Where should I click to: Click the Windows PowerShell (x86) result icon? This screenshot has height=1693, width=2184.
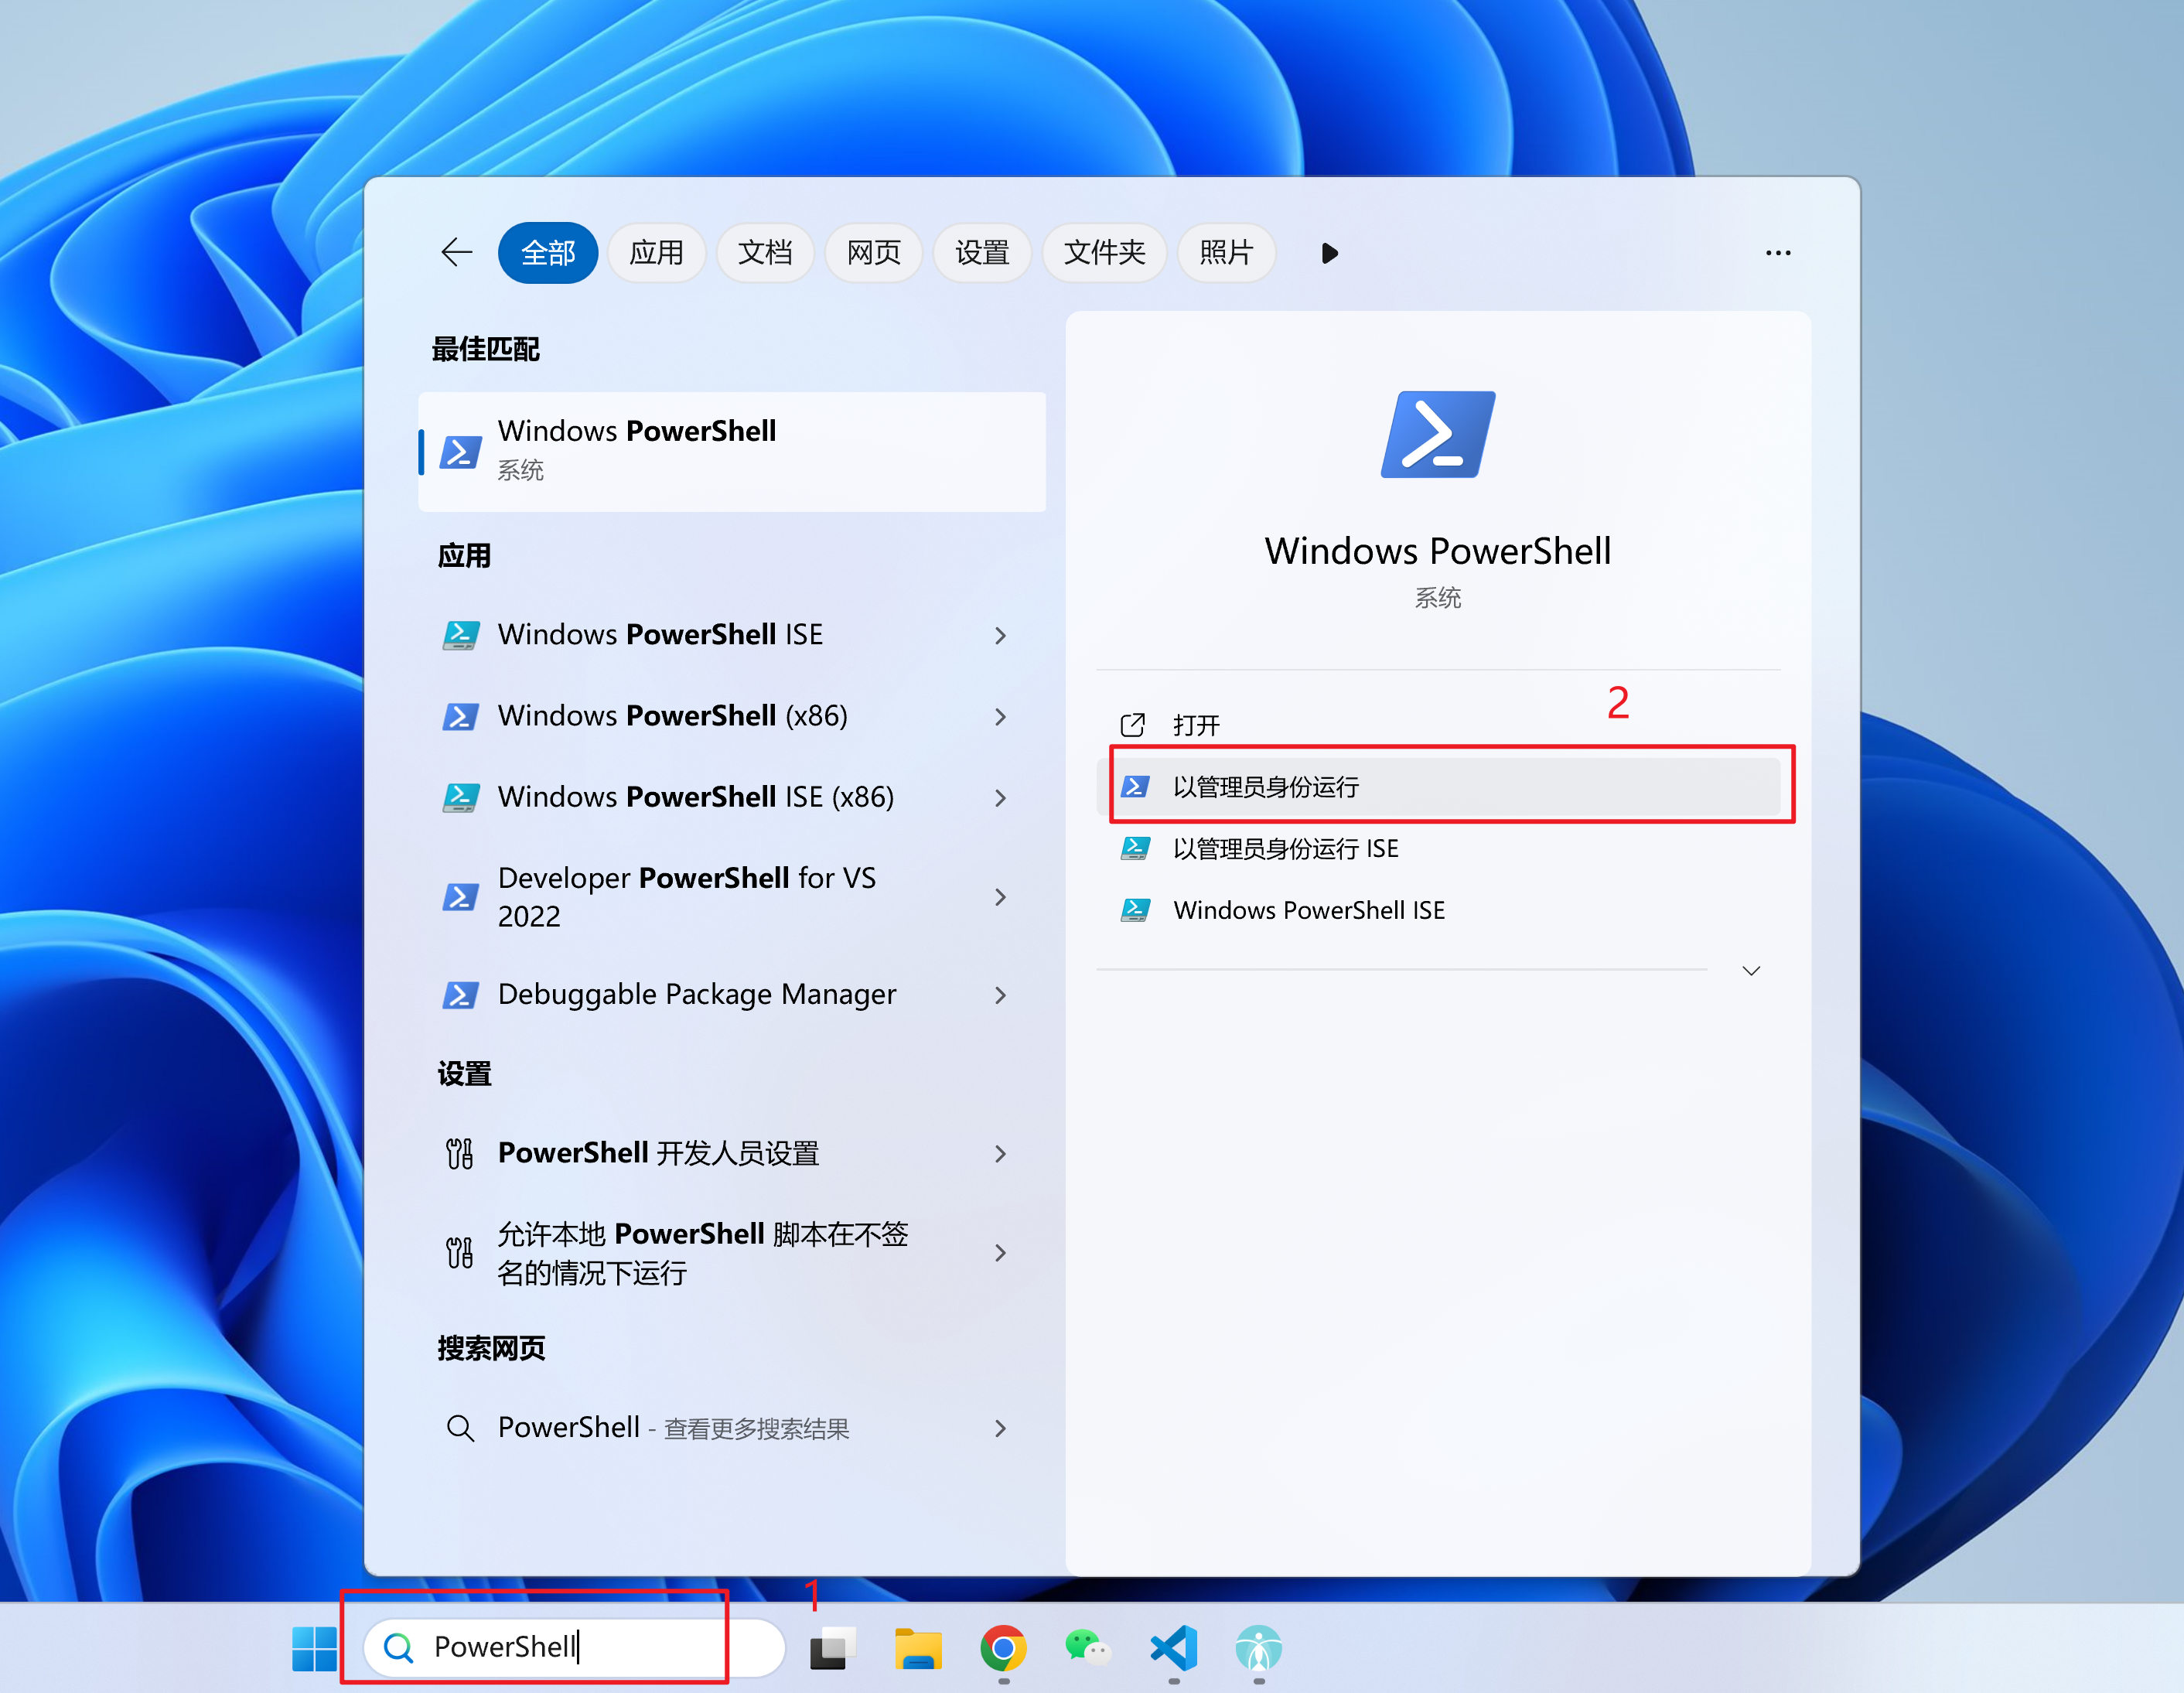pyautogui.click(x=461, y=716)
